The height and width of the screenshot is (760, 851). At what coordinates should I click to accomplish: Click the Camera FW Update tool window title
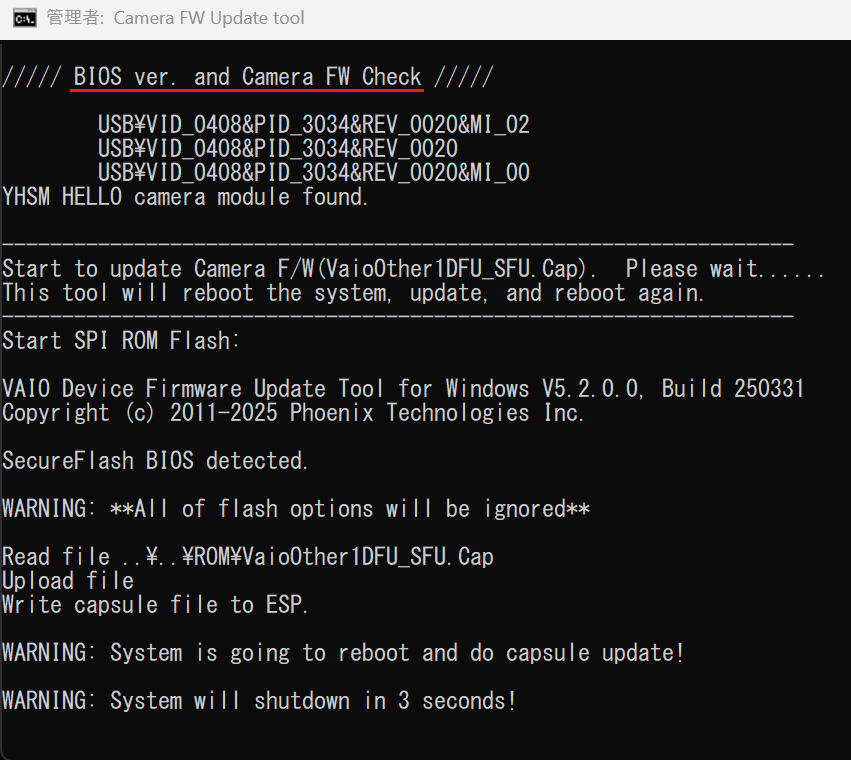[x=175, y=18]
